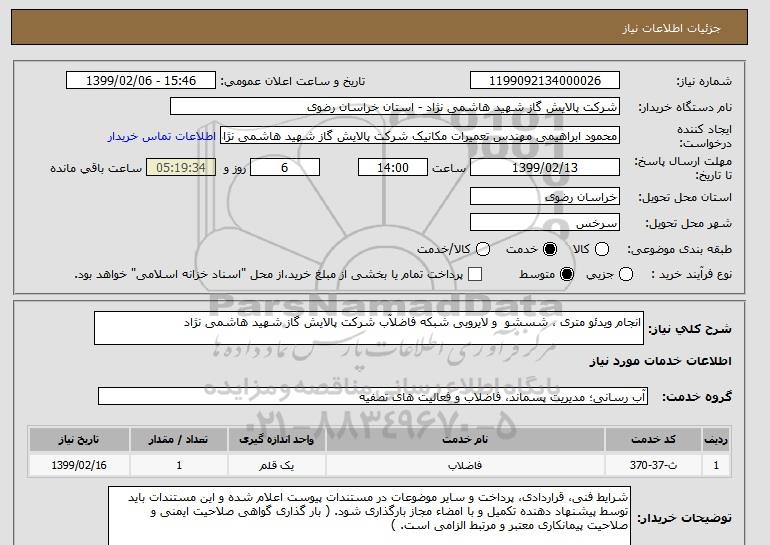Click the کد خدمت column header
This screenshot has width=770, height=545.
point(653,439)
